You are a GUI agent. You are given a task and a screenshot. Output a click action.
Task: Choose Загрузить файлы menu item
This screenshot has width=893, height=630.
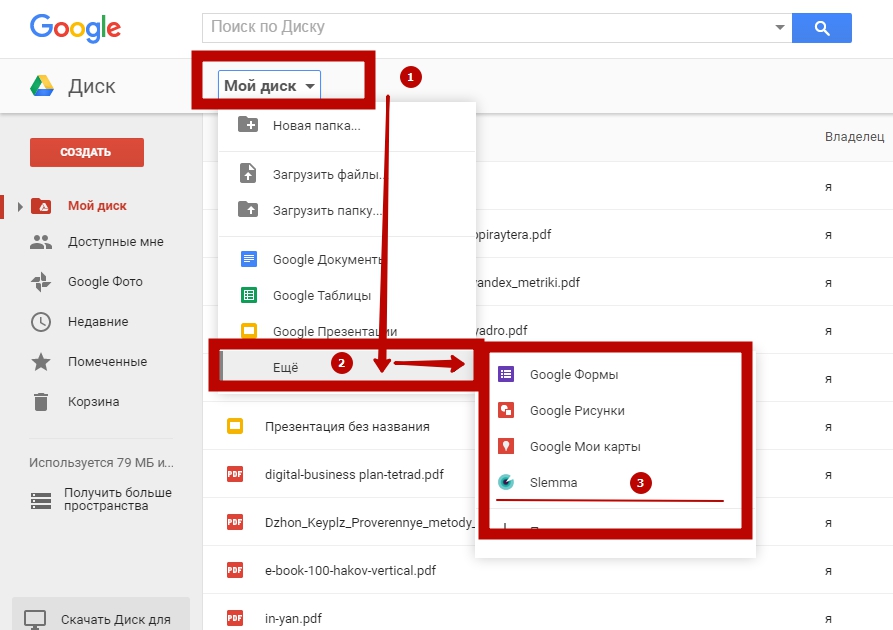coord(347,174)
